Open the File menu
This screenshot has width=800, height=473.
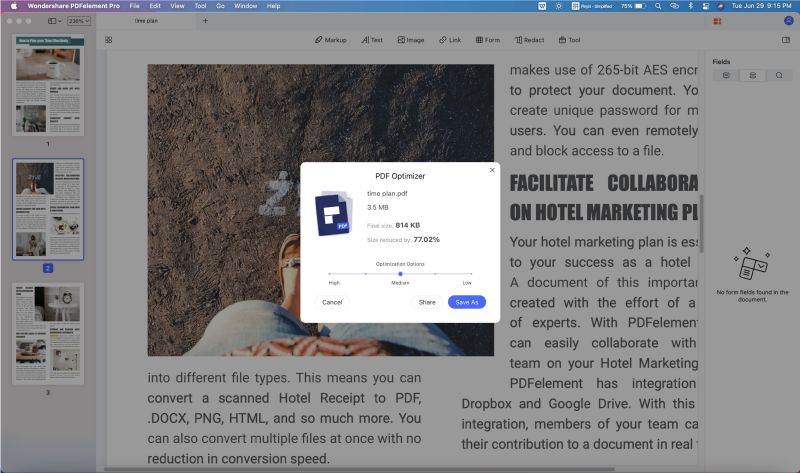click(x=134, y=6)
